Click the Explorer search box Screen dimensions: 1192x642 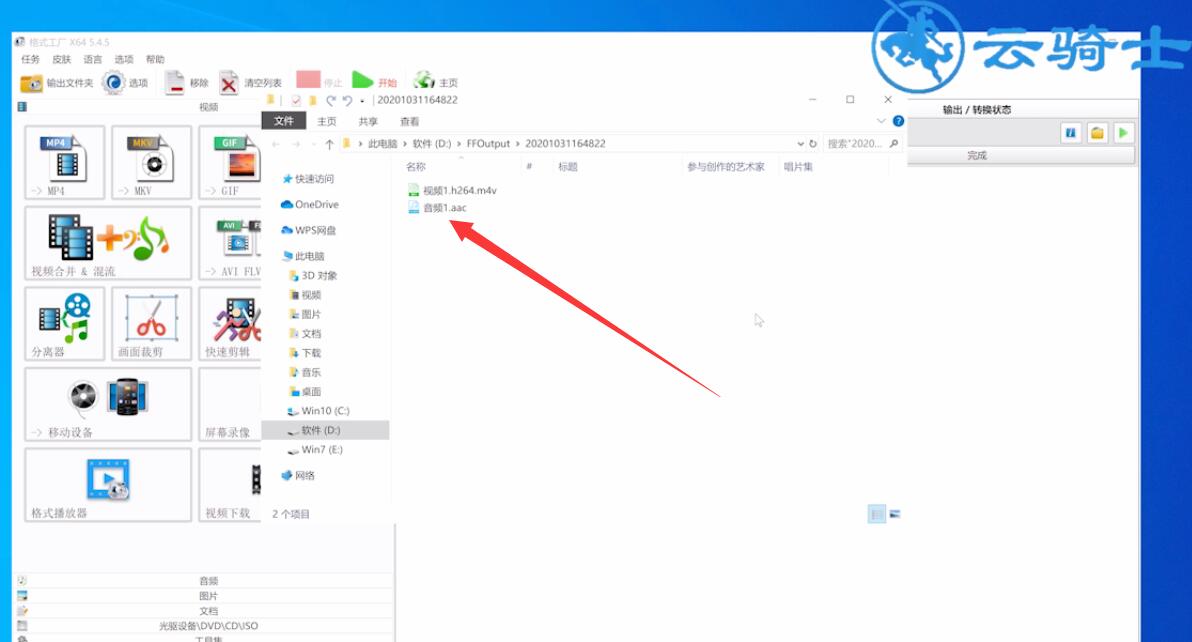point(862,144)
